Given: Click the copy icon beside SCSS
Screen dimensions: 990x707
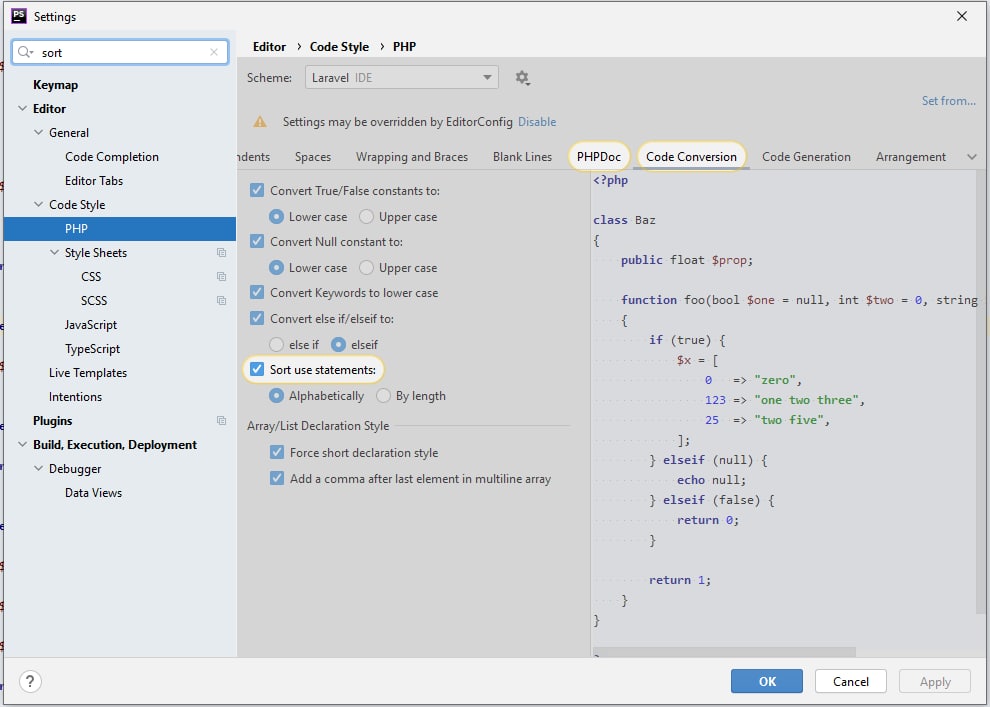Looking at the screenshot, I should pos(221,301).
